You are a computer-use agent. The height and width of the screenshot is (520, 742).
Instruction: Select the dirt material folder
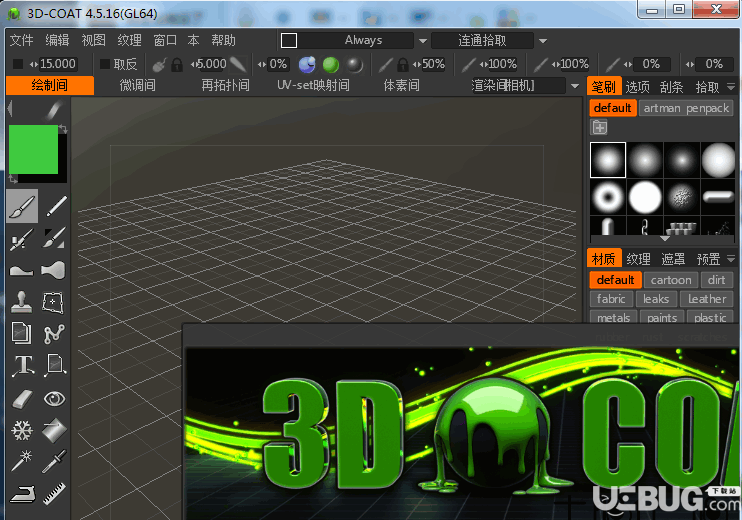[716, 280]
